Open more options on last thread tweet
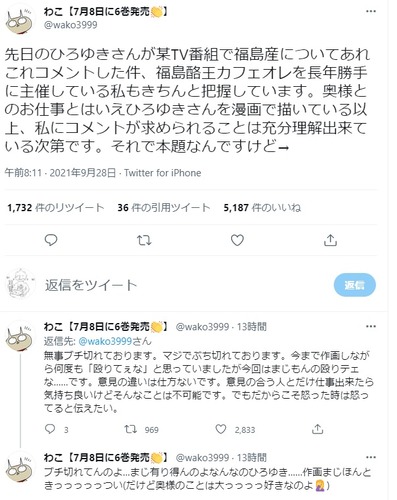The width and height of the screenshot is (397, 500). (x=371, y=457)
